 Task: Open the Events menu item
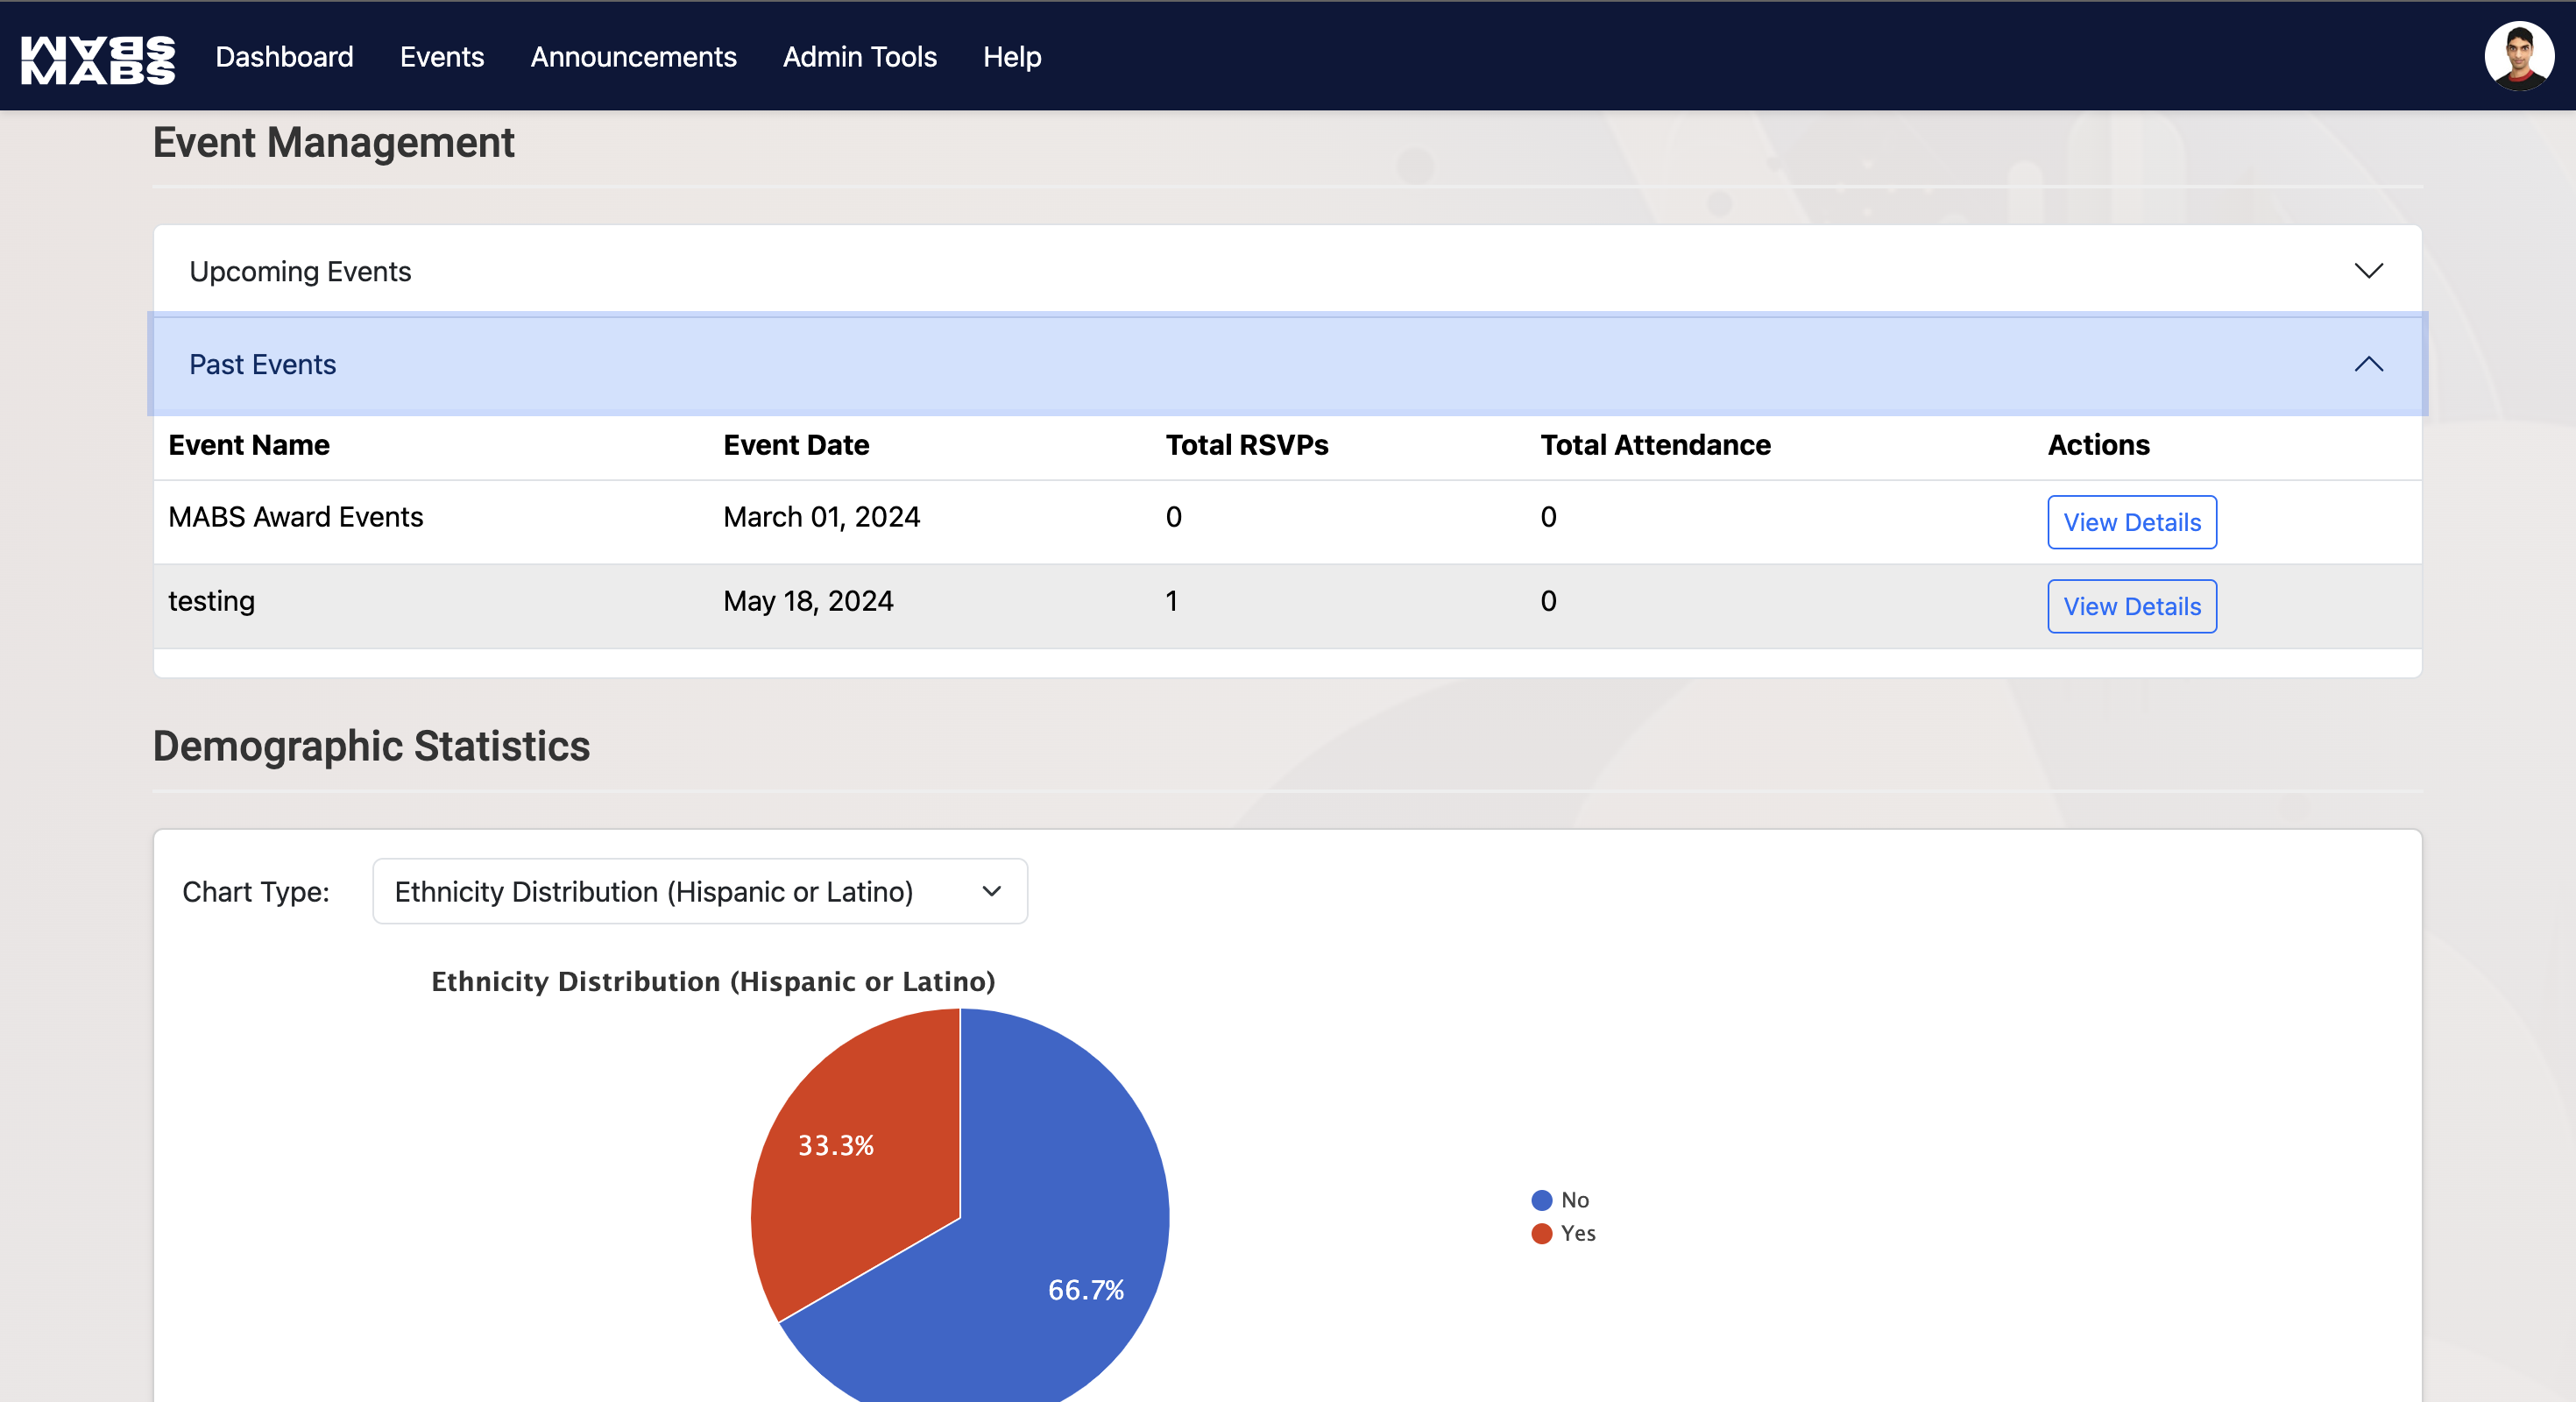coord(441,57)
